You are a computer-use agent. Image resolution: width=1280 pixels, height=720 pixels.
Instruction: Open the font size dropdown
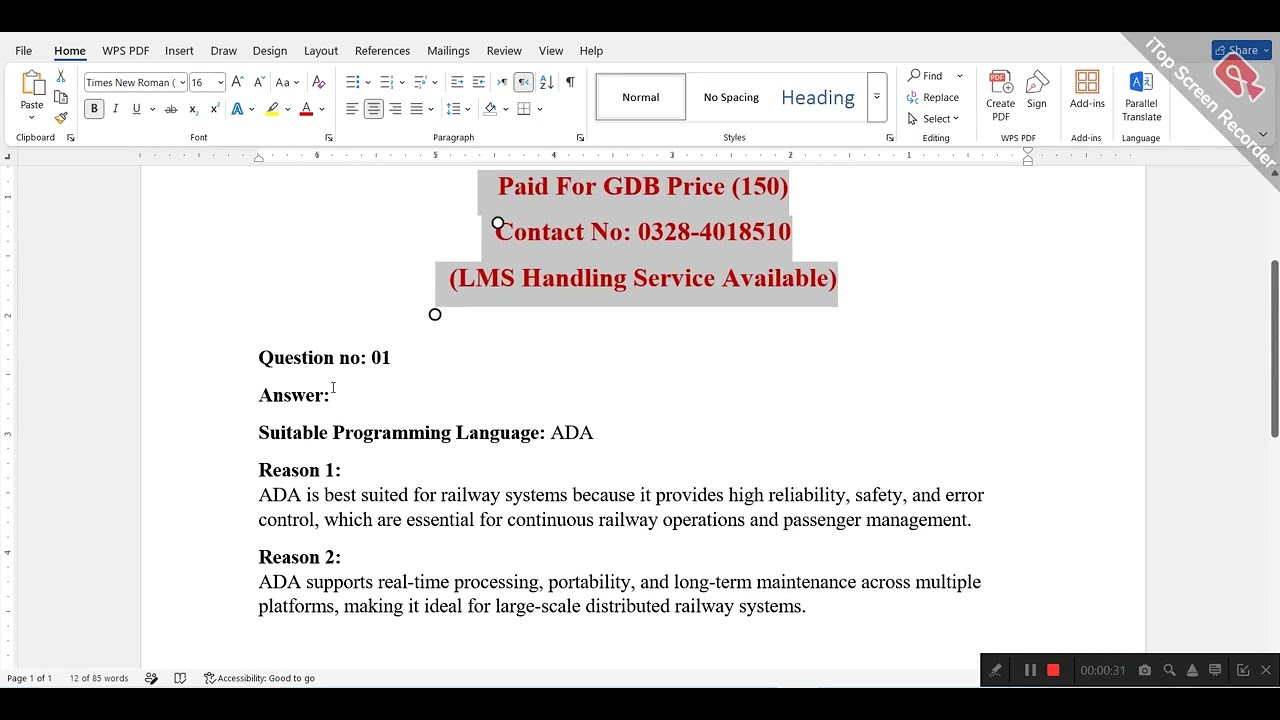[x=220, y=83]
